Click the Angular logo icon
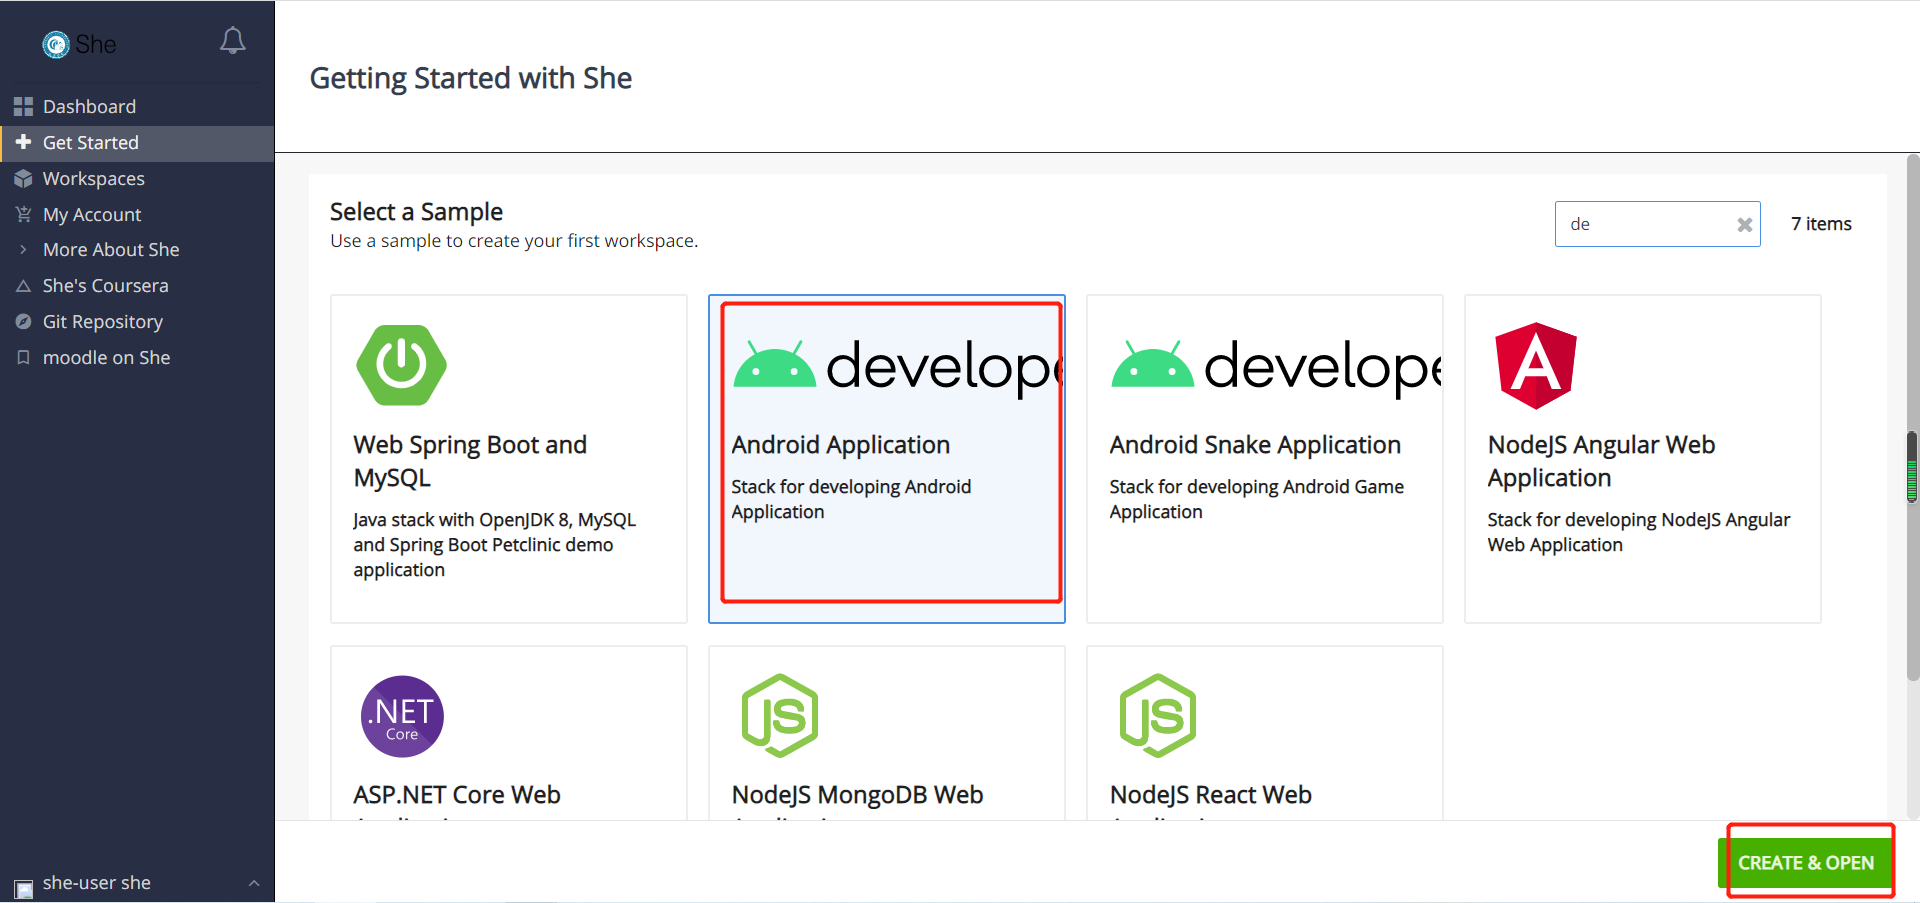1920x903 pixels. click(x=1535, y=366)
